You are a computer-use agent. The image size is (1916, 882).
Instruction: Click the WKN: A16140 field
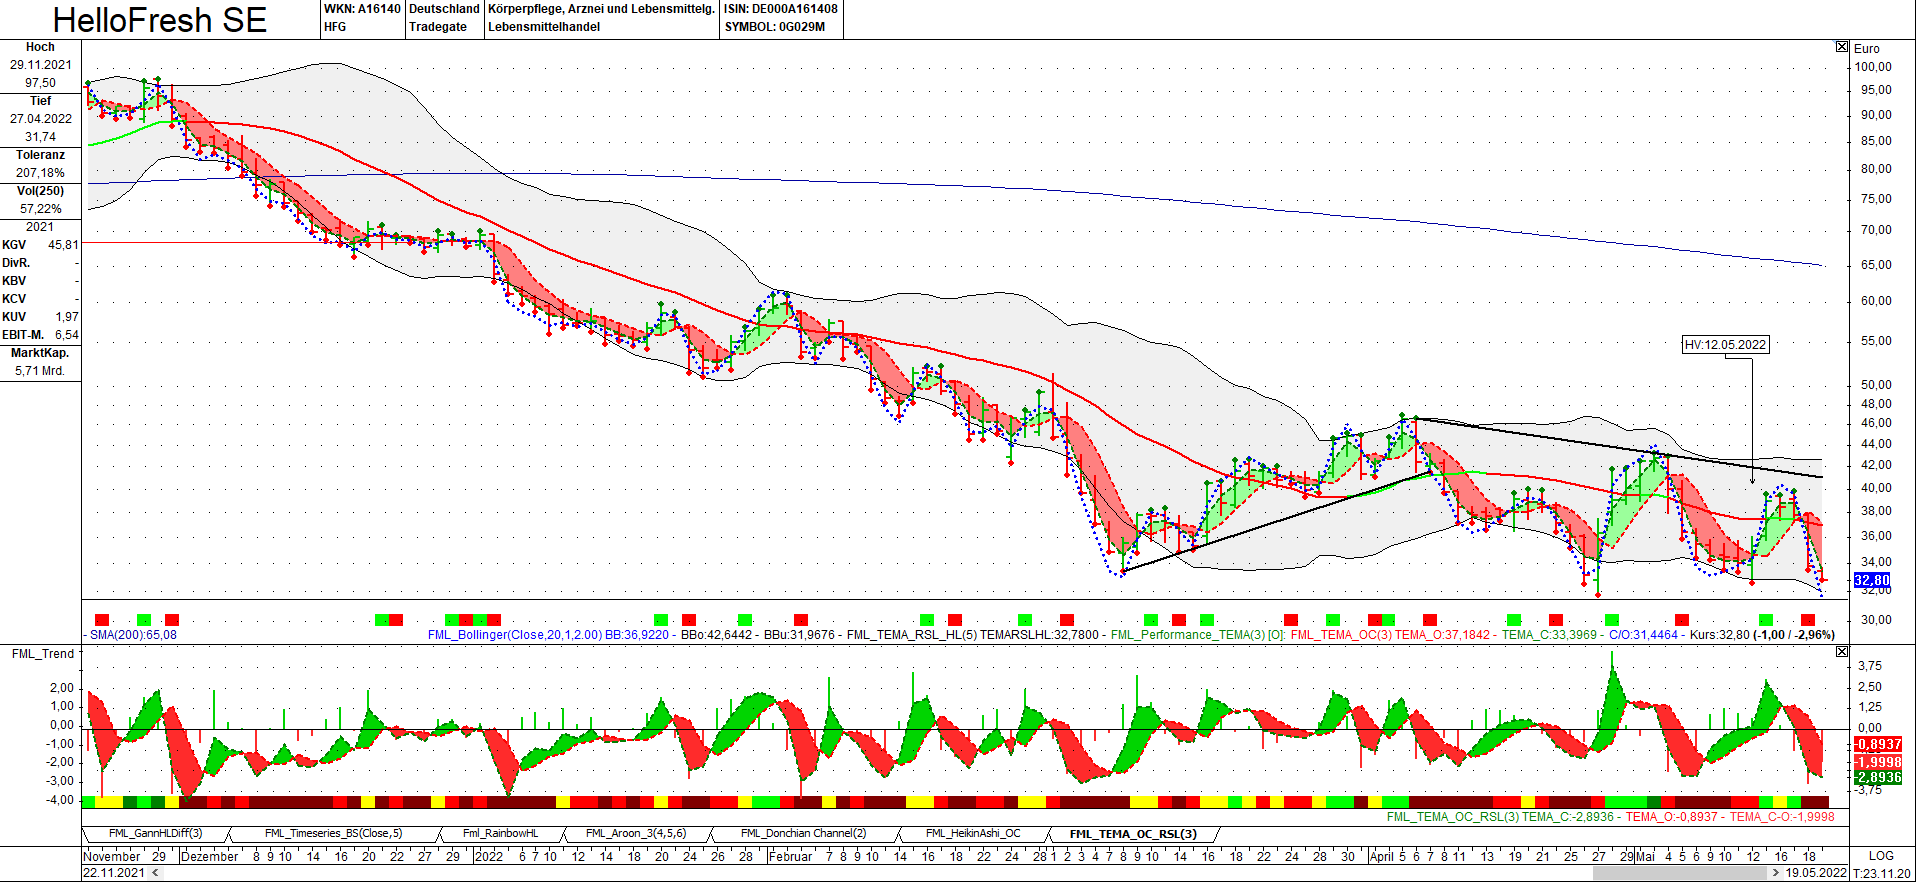(362, 9)
